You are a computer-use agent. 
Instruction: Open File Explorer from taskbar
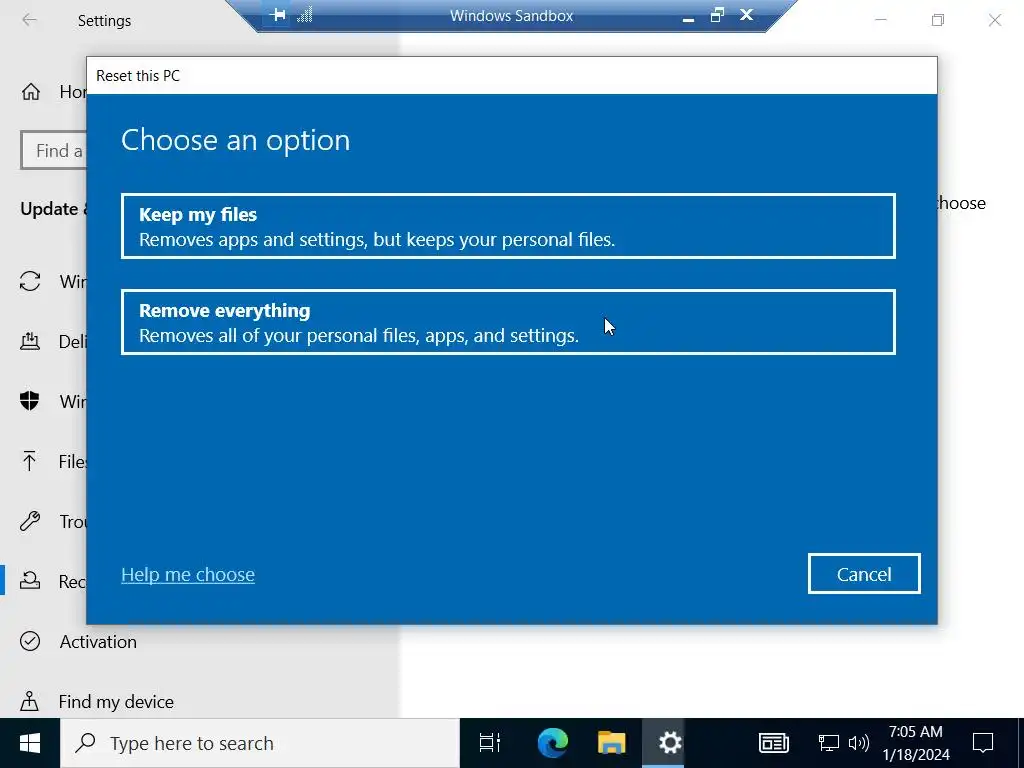pos(611,743)
